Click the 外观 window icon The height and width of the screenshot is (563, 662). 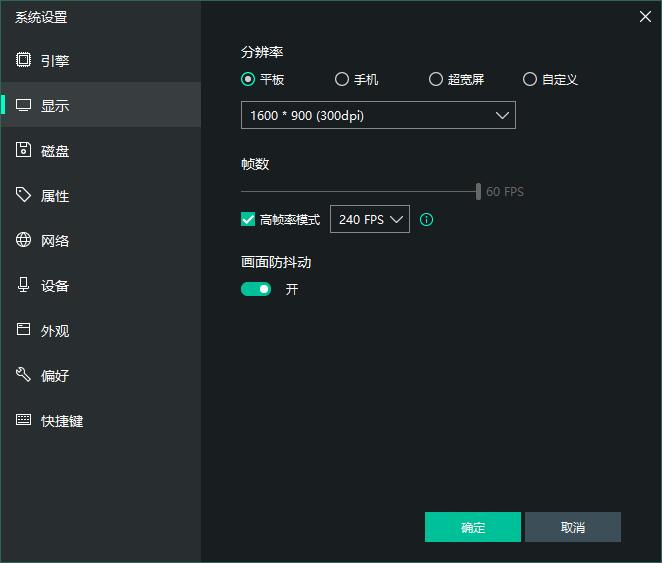(23, 330)
